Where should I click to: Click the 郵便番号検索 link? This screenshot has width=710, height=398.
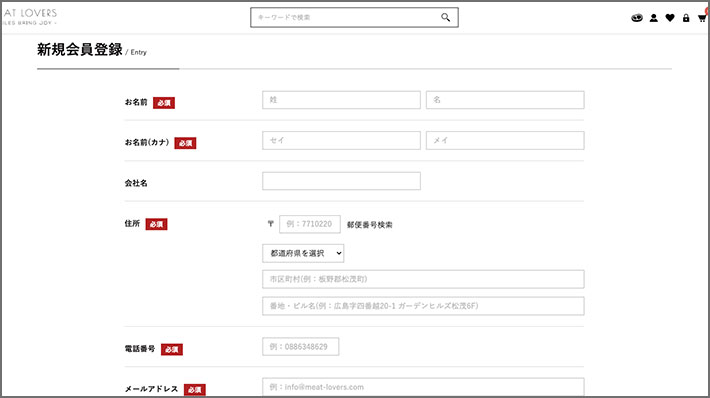(x=369, y=225)
